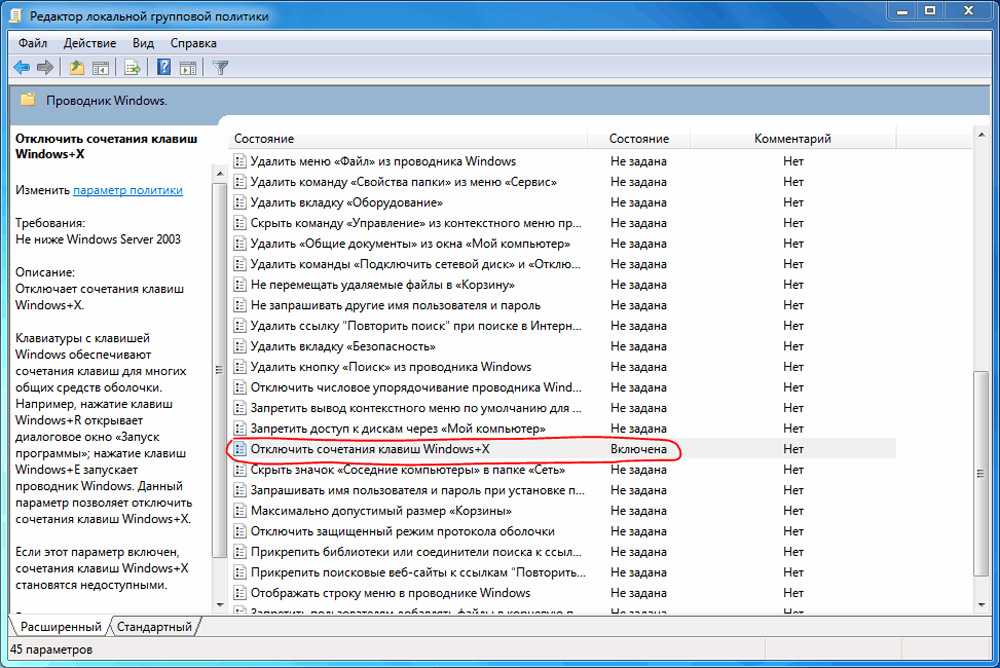This screenshot has width=1000, height=668.
Task: Click the Forward arrow toolbar icon
Action: [x=45, y=68]
